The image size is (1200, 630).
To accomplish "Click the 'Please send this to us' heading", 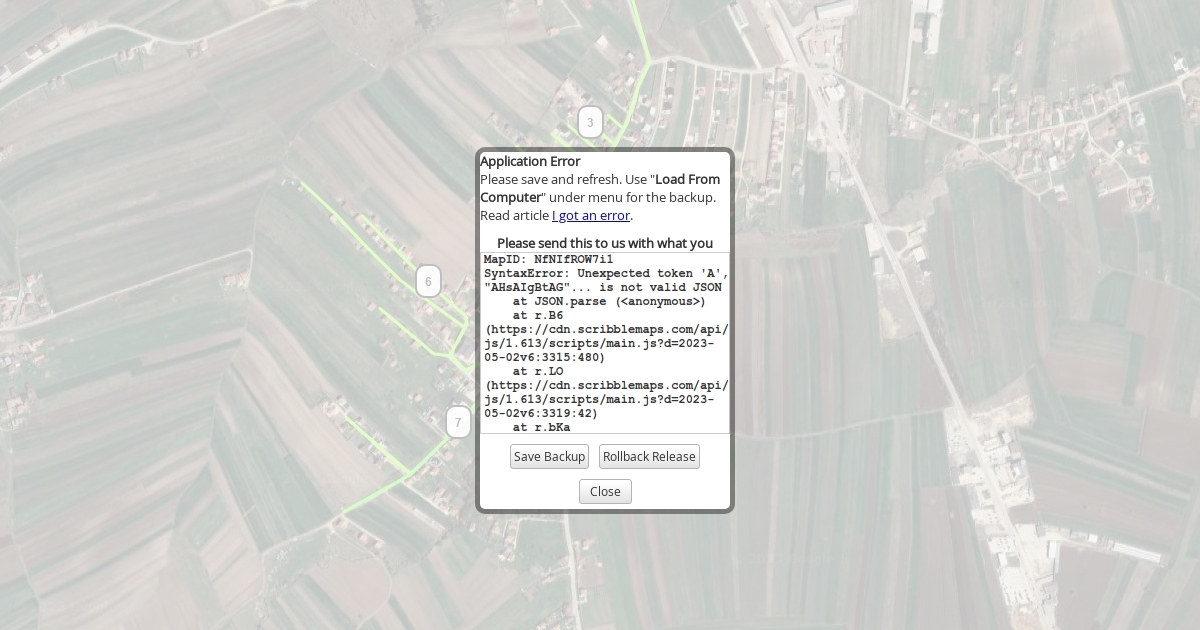I will click(605, 243).
